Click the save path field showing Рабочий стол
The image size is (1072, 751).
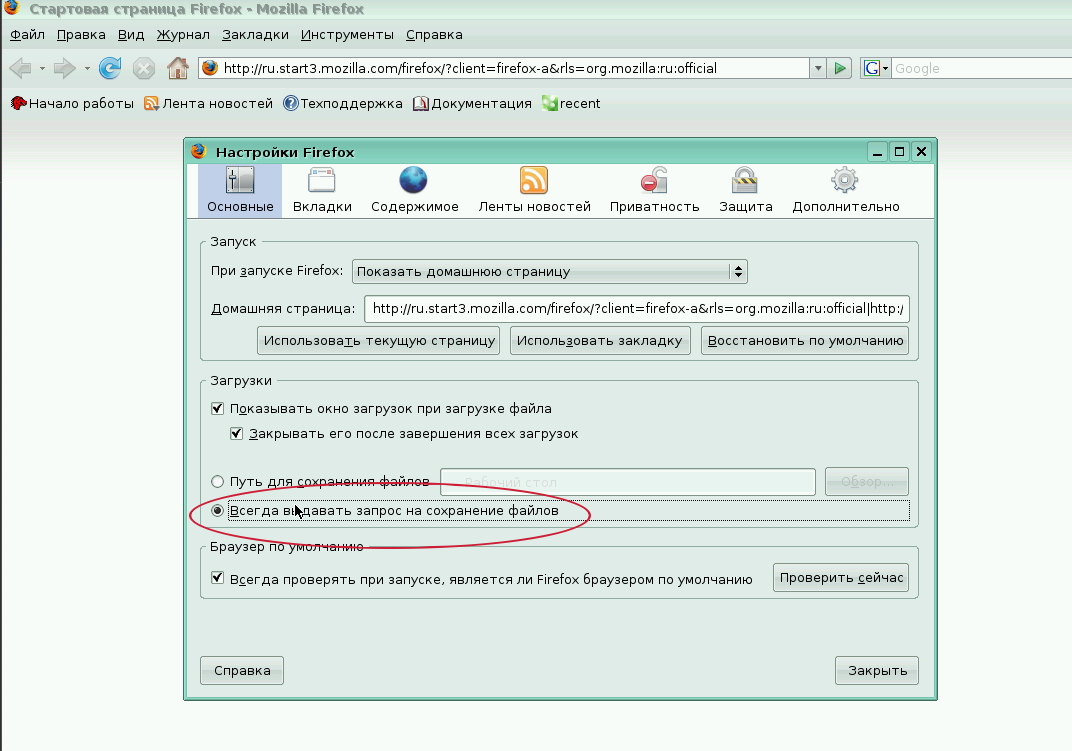(x=628, y=482)
